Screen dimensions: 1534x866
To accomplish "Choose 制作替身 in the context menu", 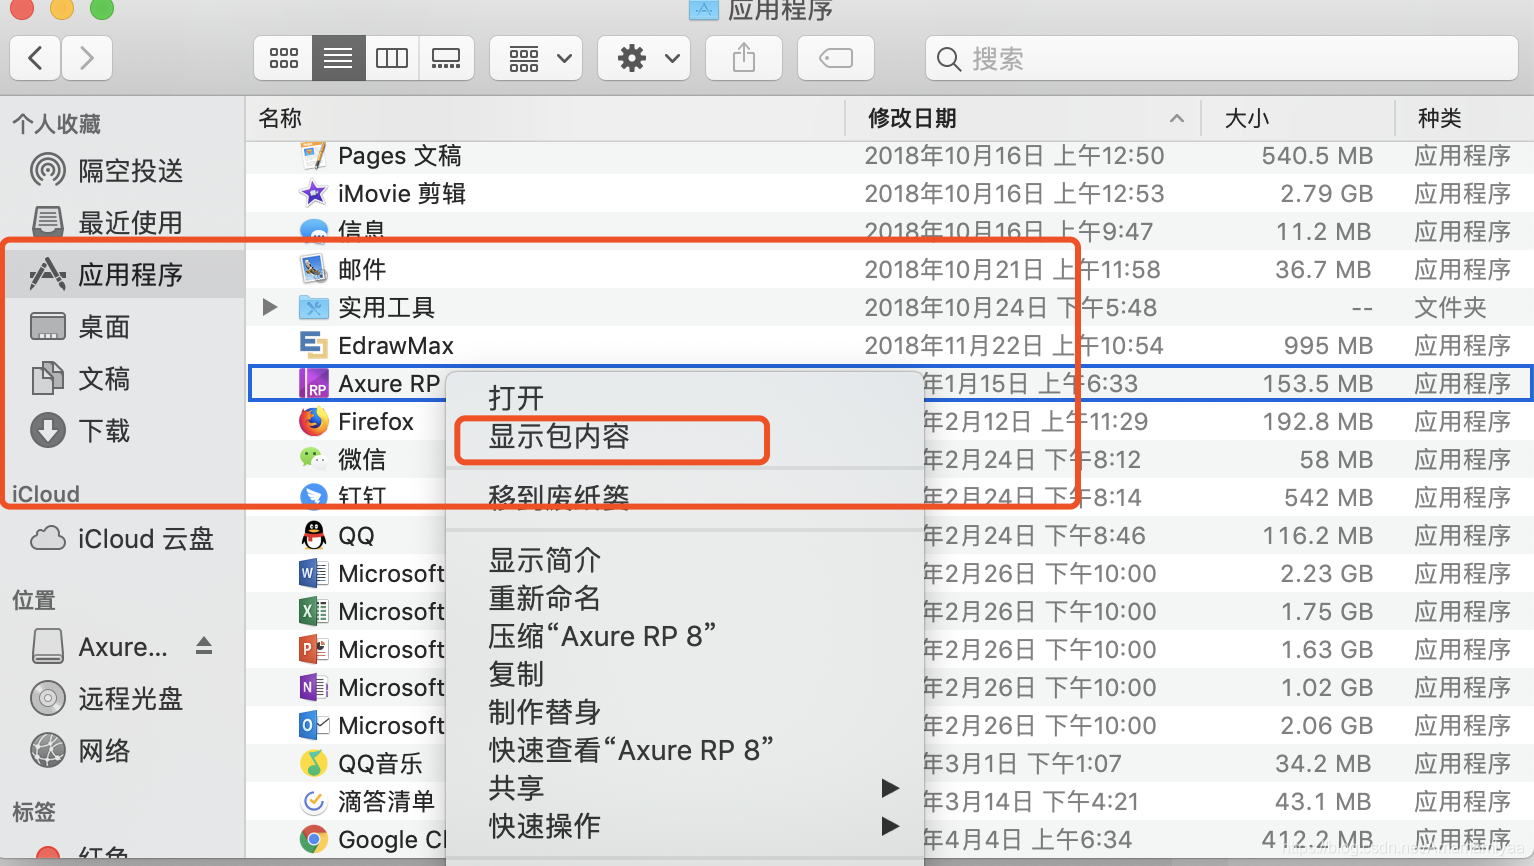I will tap(685, 713).
